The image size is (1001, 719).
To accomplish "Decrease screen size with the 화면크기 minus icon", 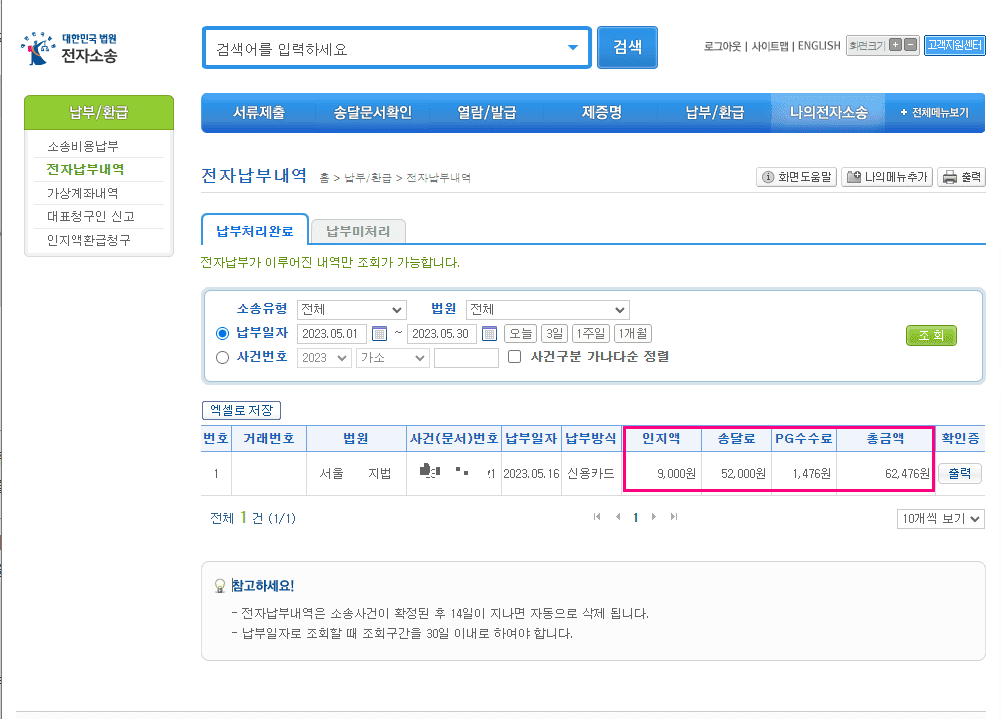I will 911,45.
